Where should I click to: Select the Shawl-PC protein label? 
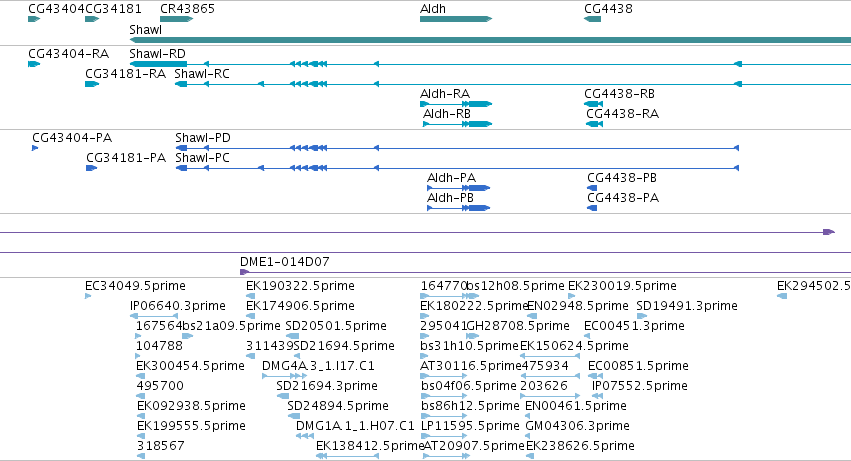(x=202, y=158)
